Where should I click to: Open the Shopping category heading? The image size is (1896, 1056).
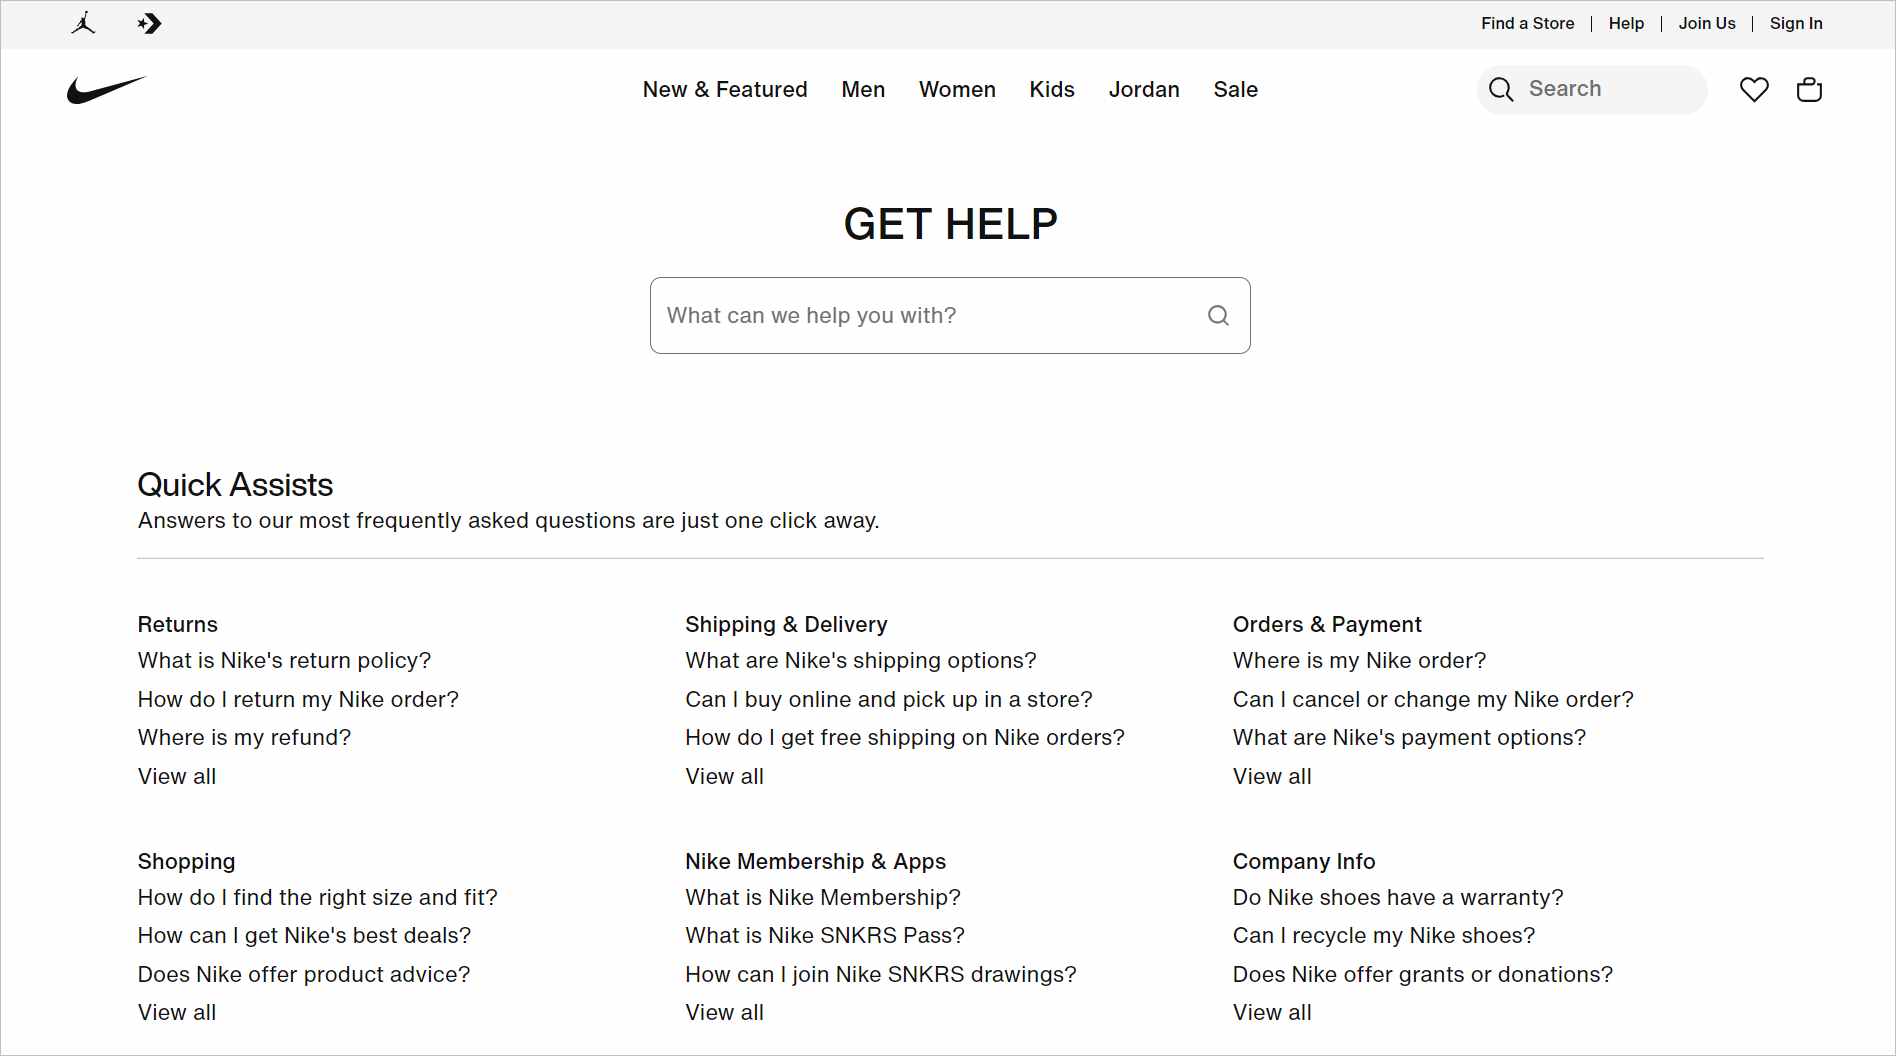[x=186, y=862]
